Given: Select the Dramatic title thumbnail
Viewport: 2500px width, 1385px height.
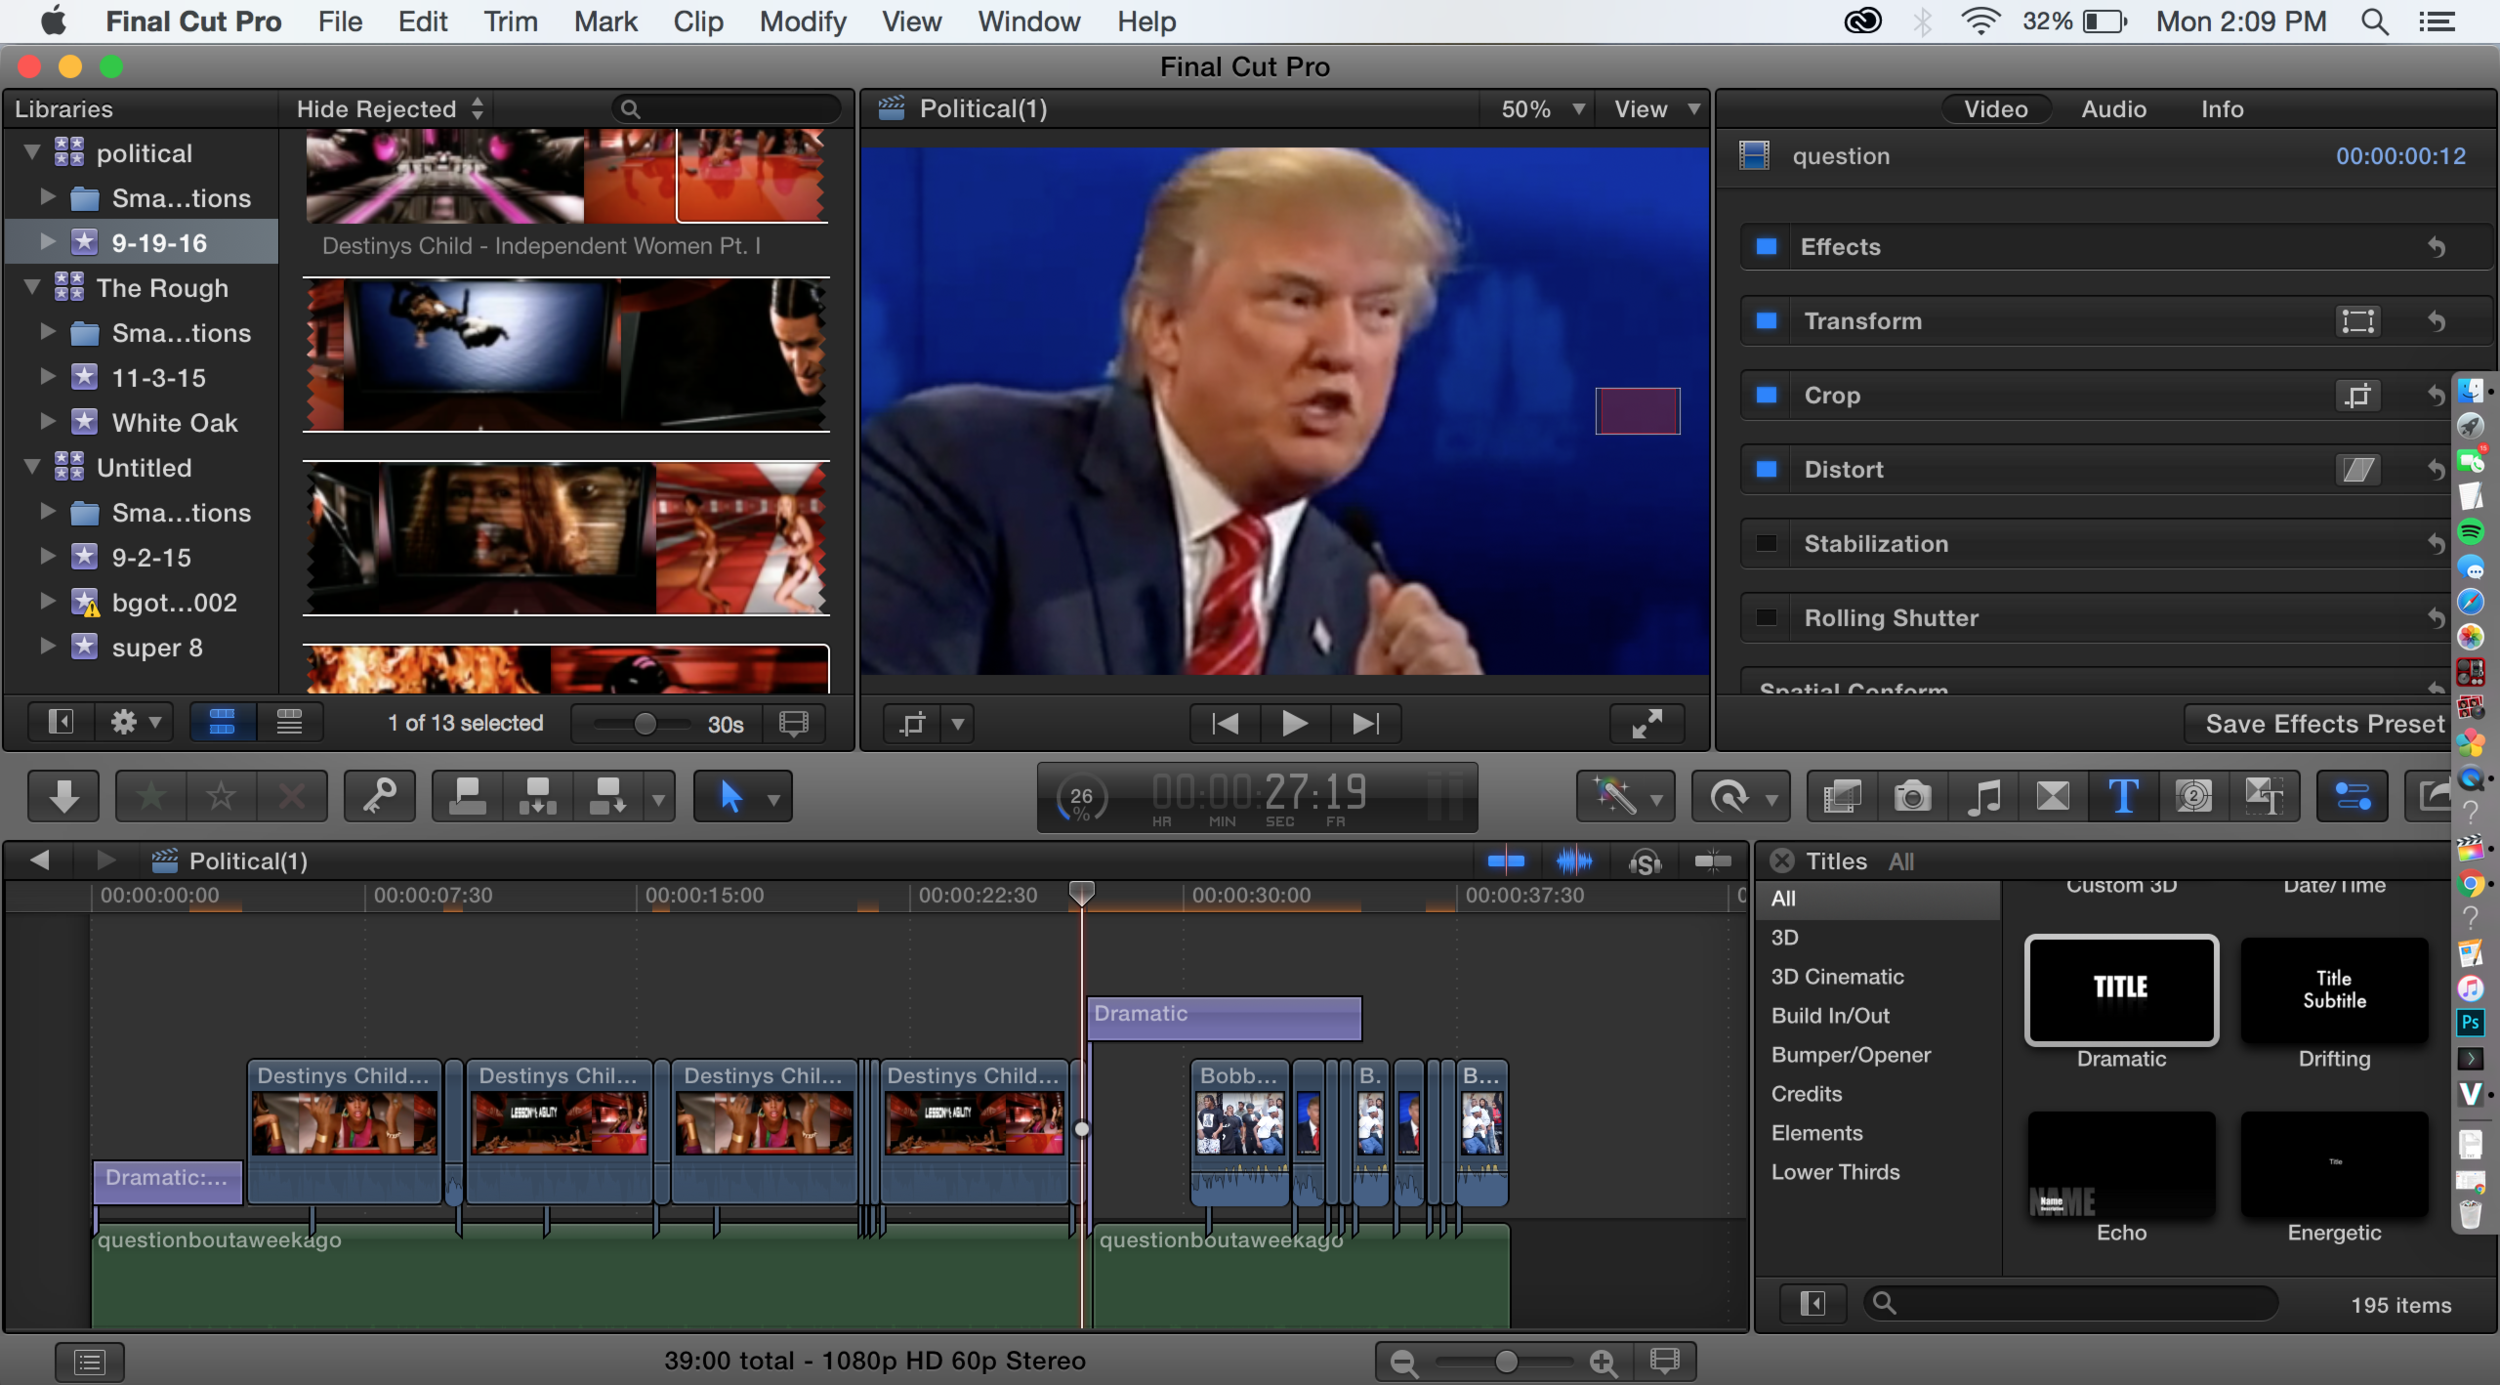Looking at the screenshot, I should [2121, 989].
